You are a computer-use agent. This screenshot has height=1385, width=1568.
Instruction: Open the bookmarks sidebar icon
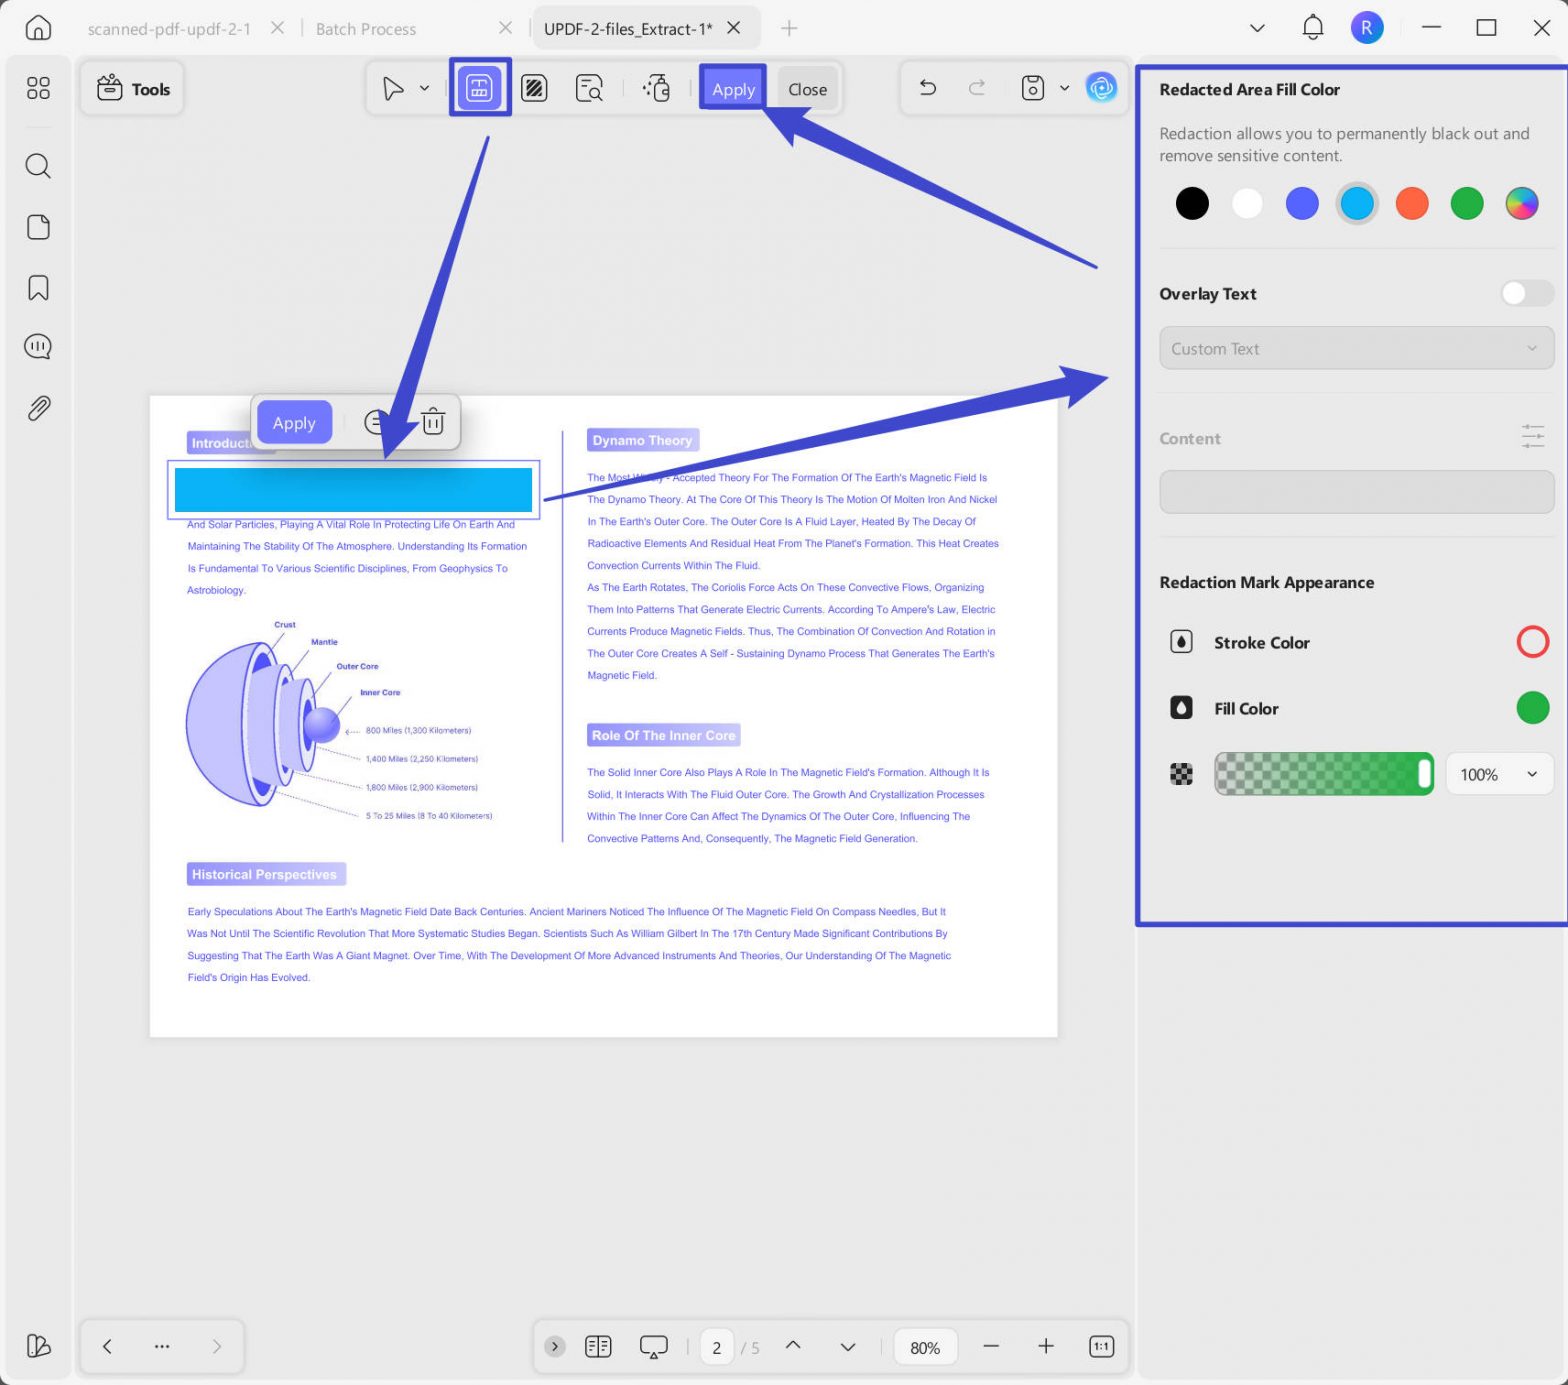(38, 288)
